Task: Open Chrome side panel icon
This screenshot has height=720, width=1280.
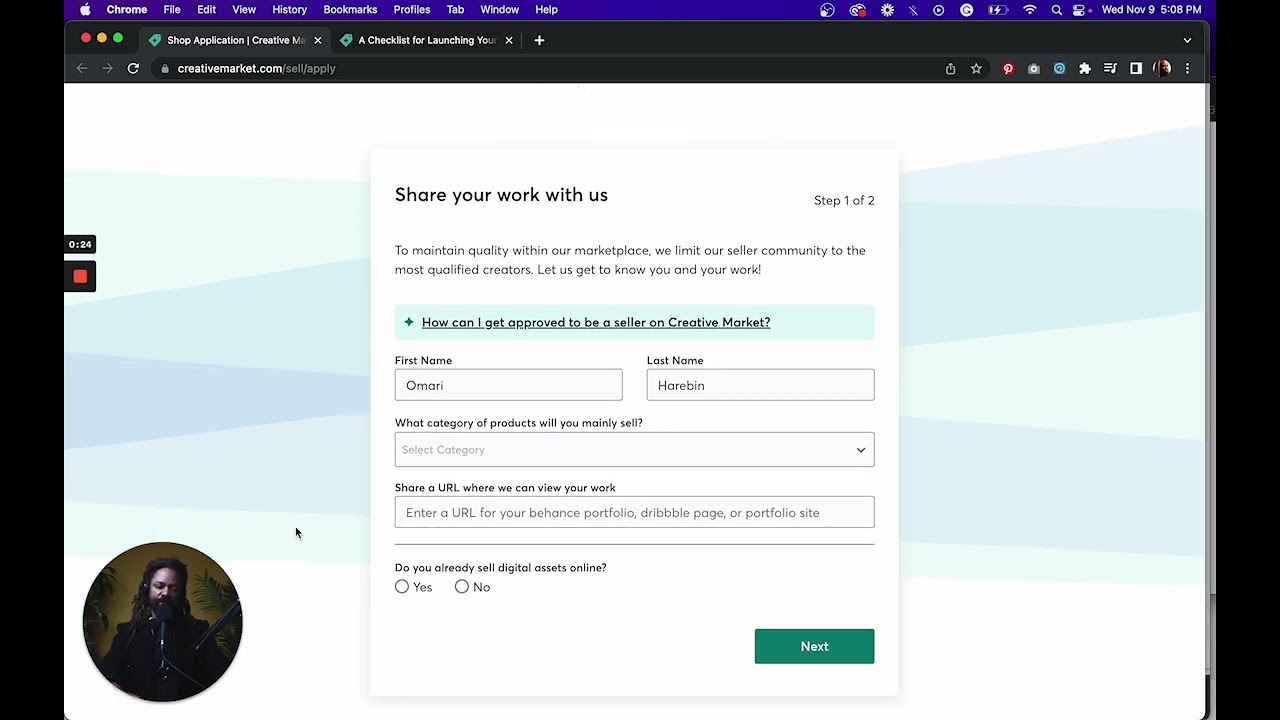Action: point(1136,69)
